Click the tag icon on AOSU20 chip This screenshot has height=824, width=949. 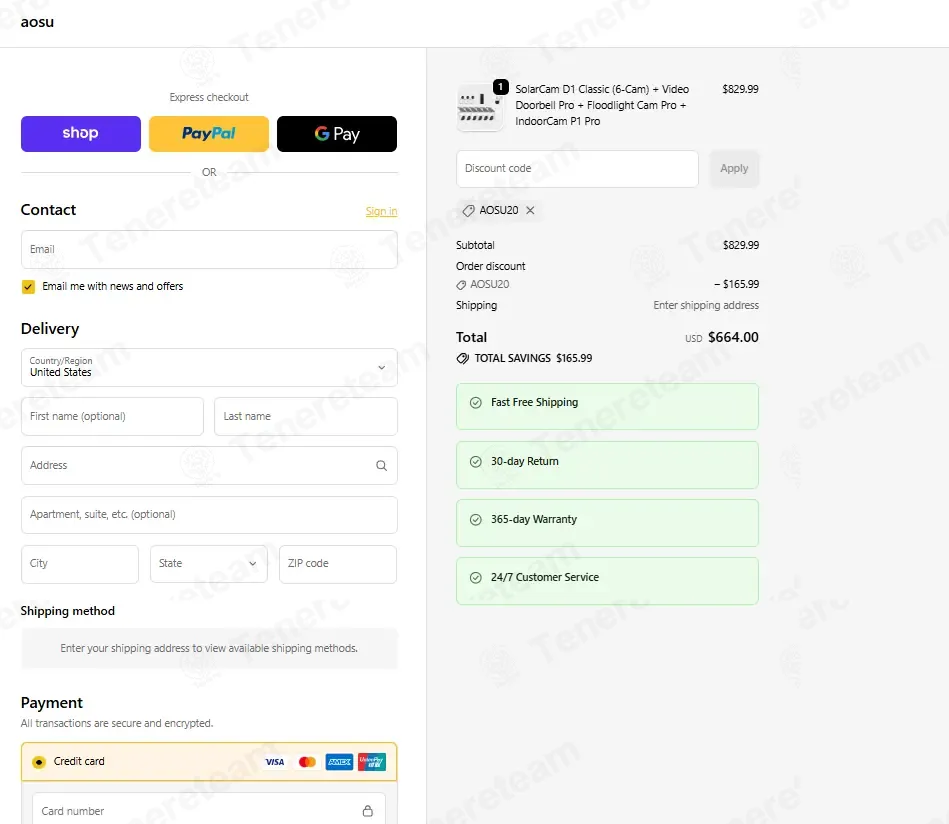(x=468, y=211)
